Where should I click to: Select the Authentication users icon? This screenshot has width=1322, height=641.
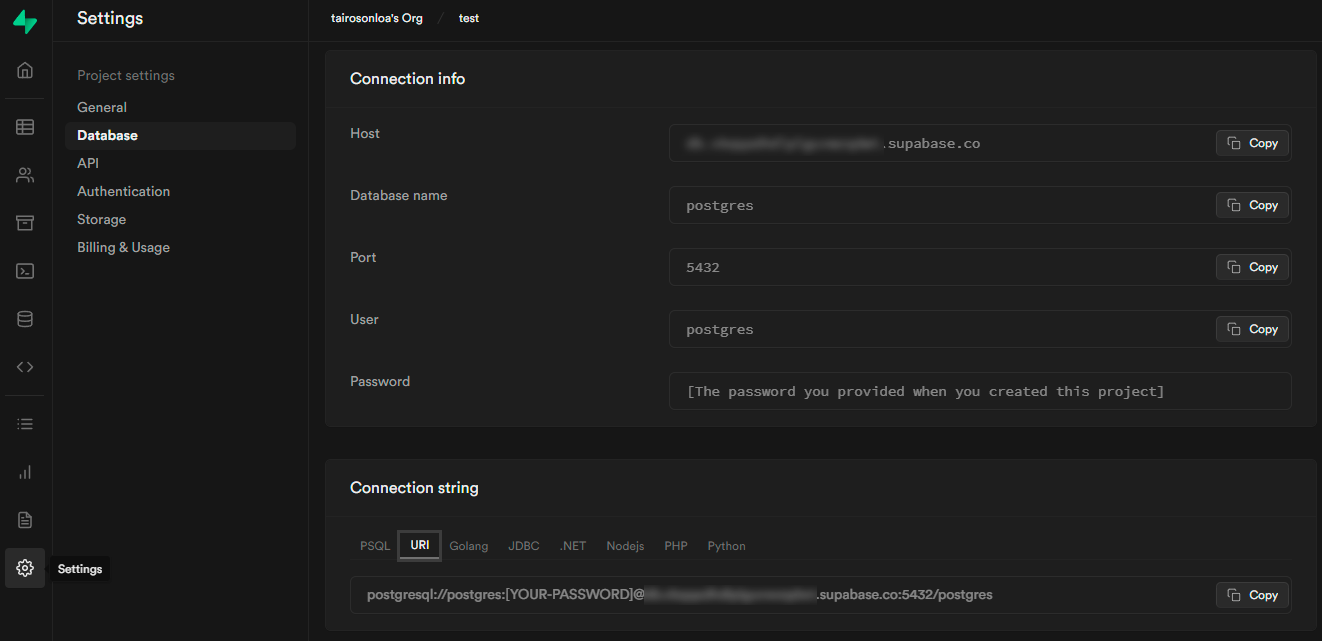24,174
